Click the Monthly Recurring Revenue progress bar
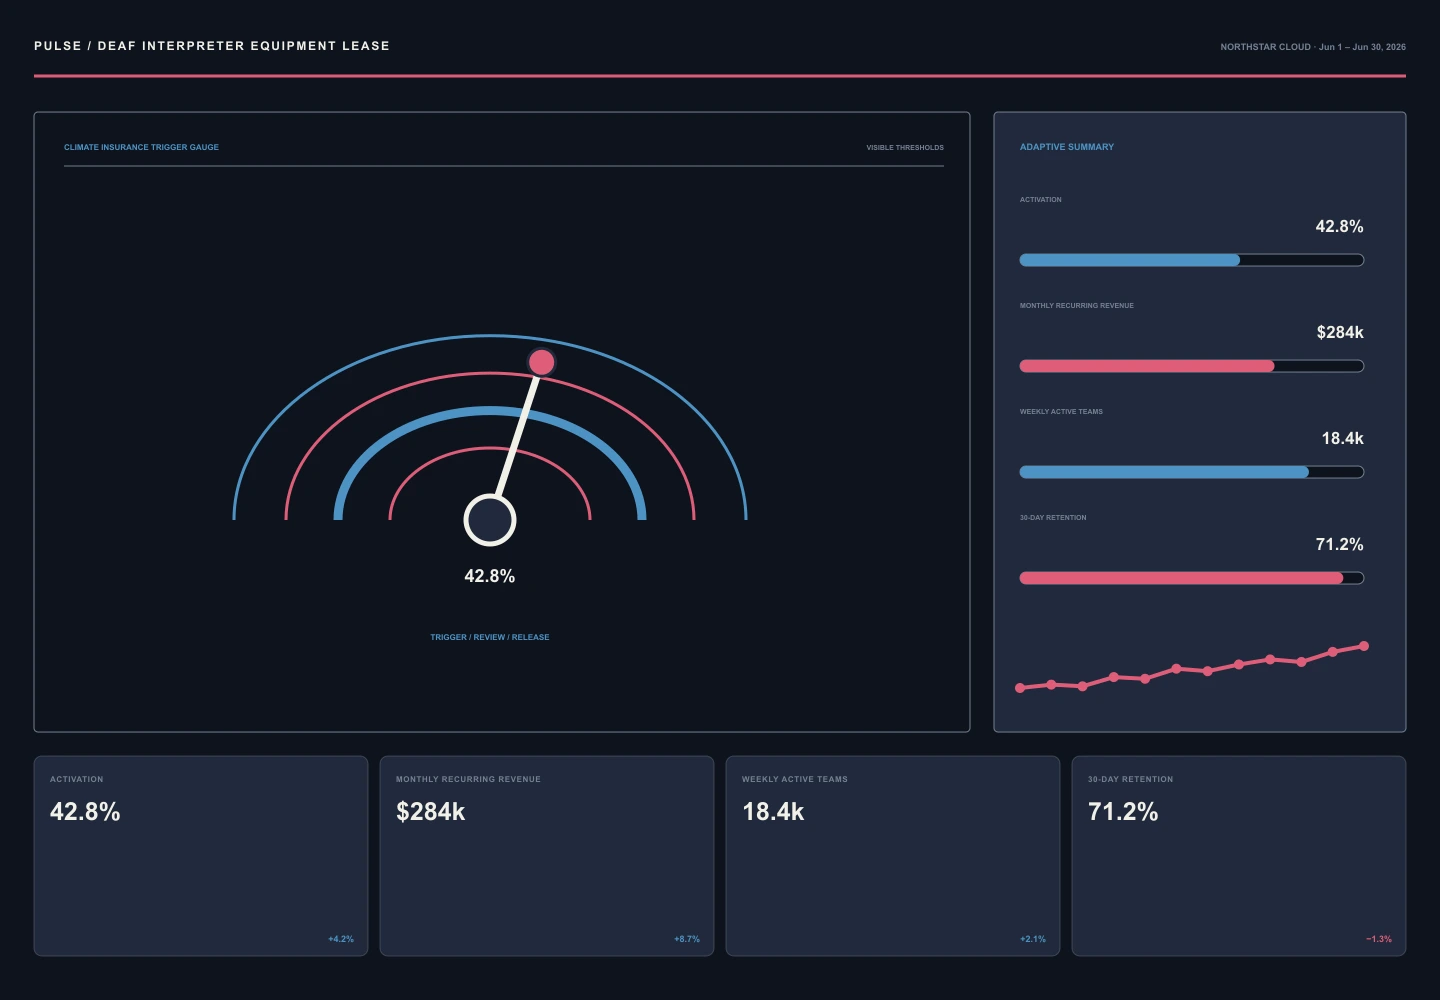 pos(1191,366)
